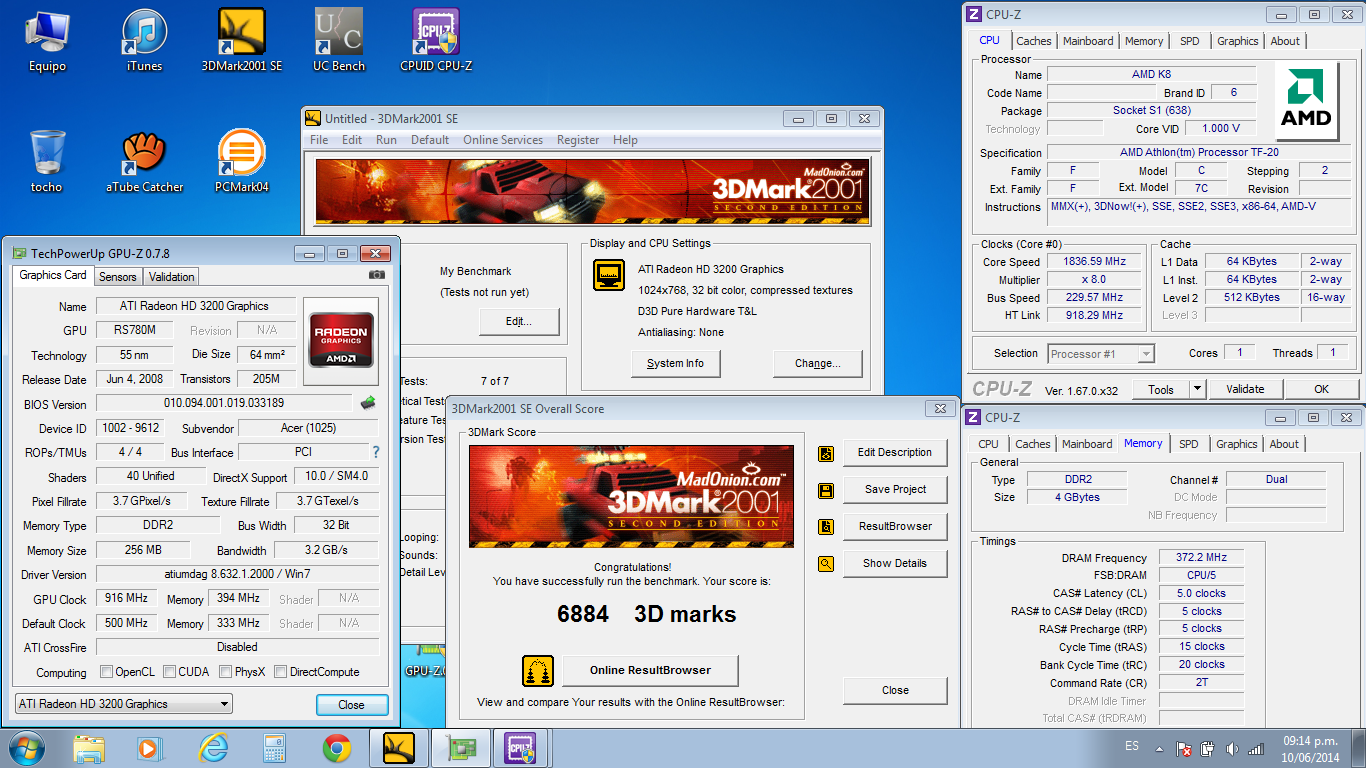Click the Change... button in 3DMark
Image resolution: width=1366 pixels, height=768 pixels.
coord(817,363)
